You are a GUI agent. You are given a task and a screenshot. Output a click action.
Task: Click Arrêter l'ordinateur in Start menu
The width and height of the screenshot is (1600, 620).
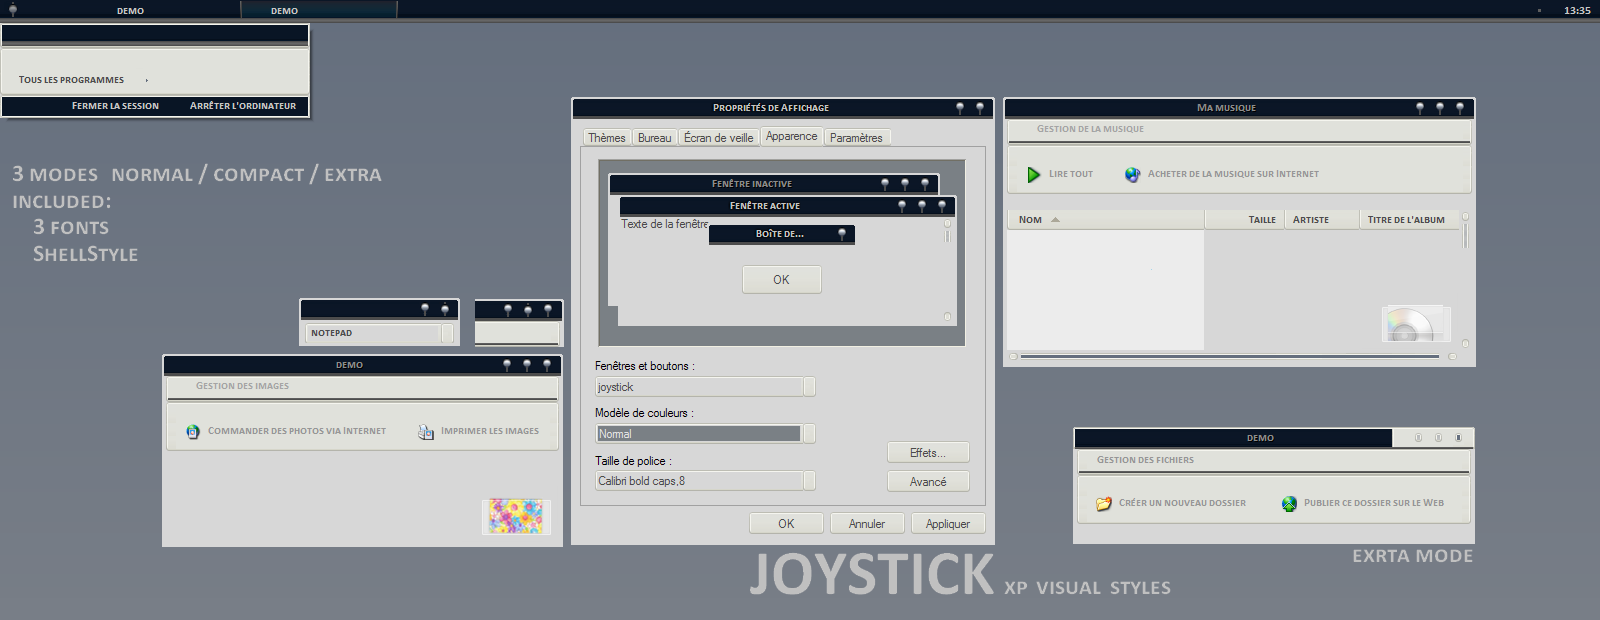(243, 106)
